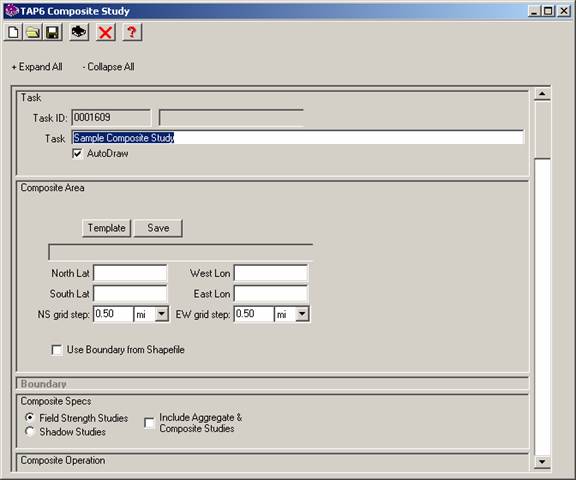Check Include Aggregate & Composite Studies

click(149, 423)
